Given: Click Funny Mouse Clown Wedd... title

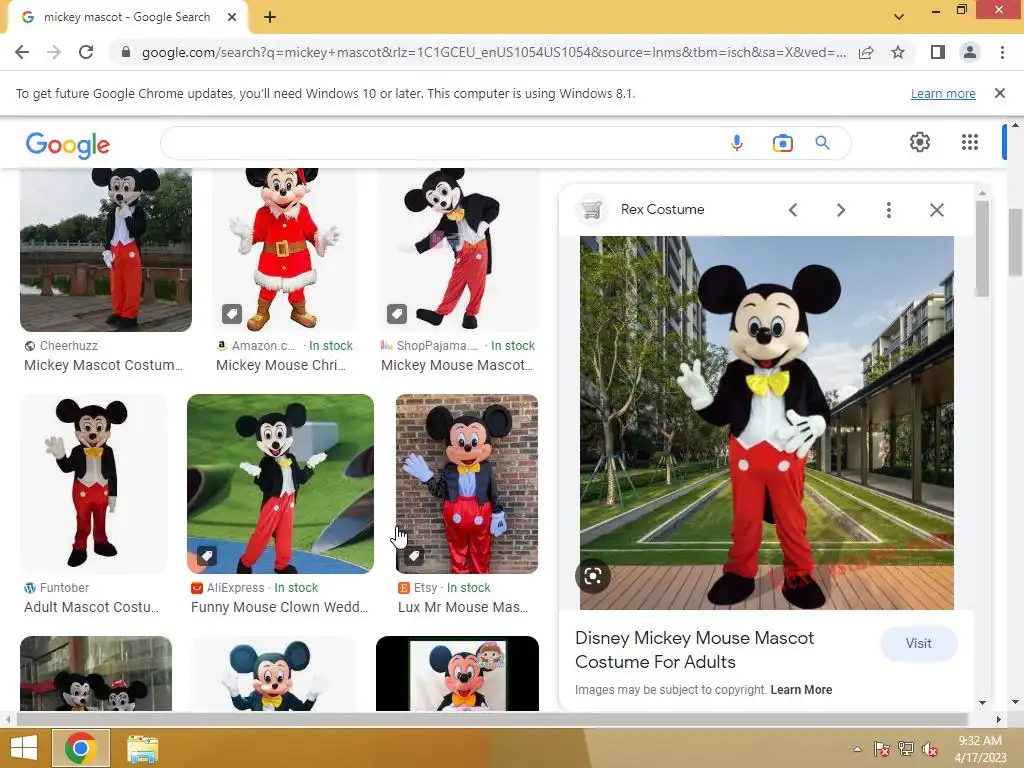Looking at the screenshot, I should pyautogui.click(x=280, y=607).
